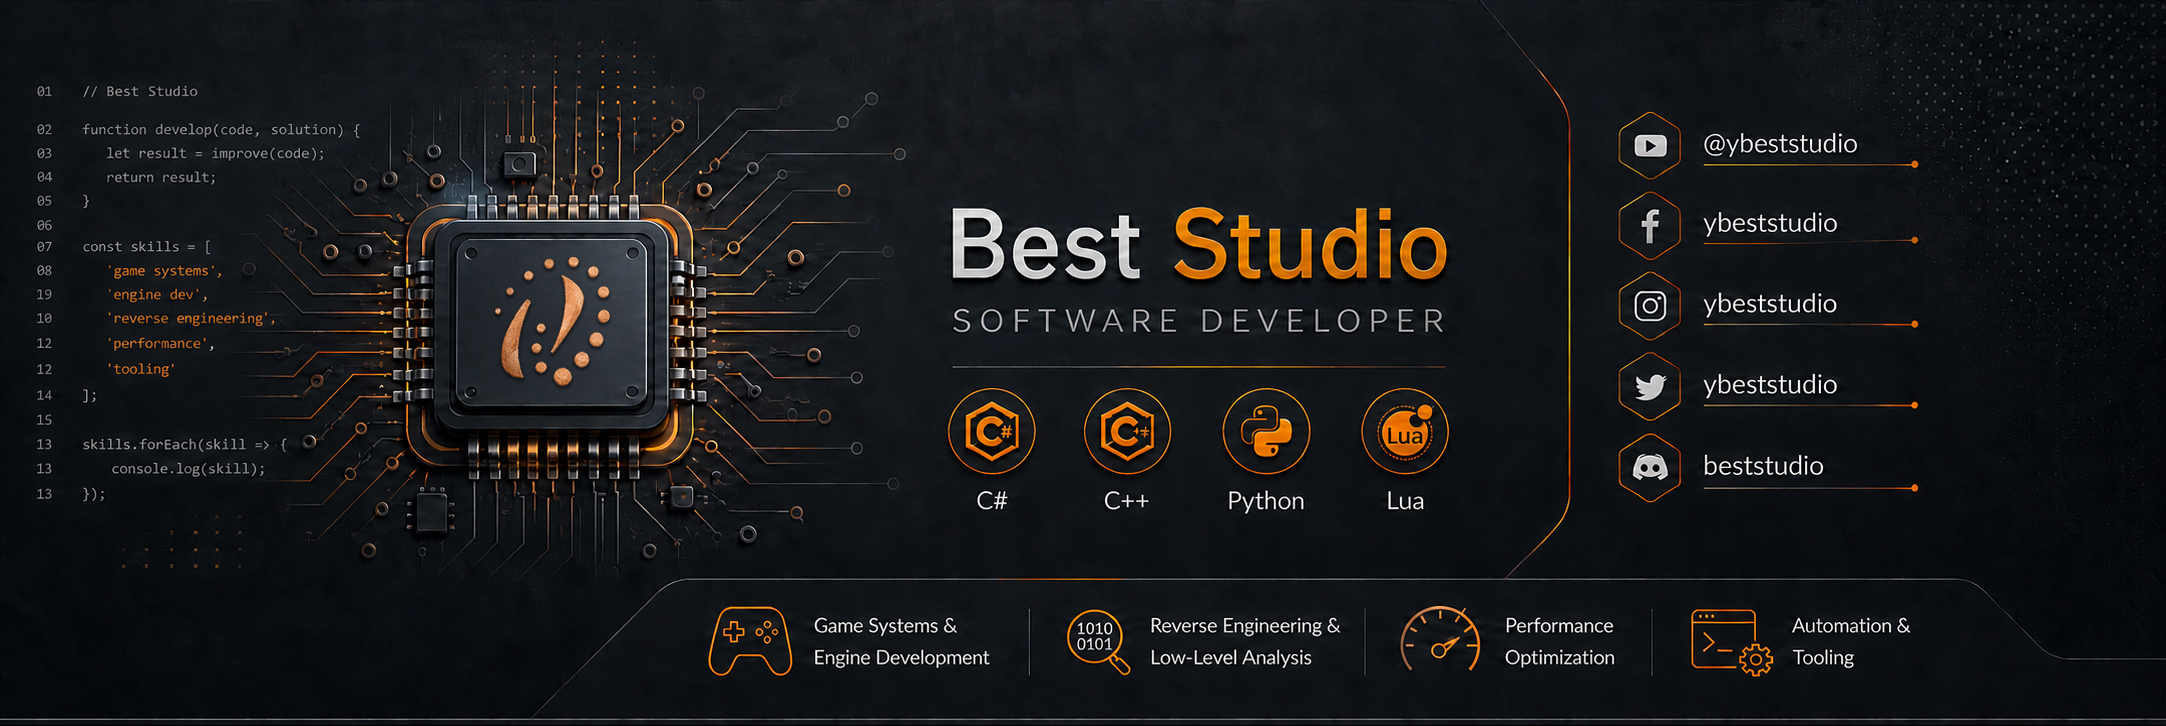Open ybeststudio next to Instagram icon
The height and width of the screenshot is (726, 2166).
1770,304
